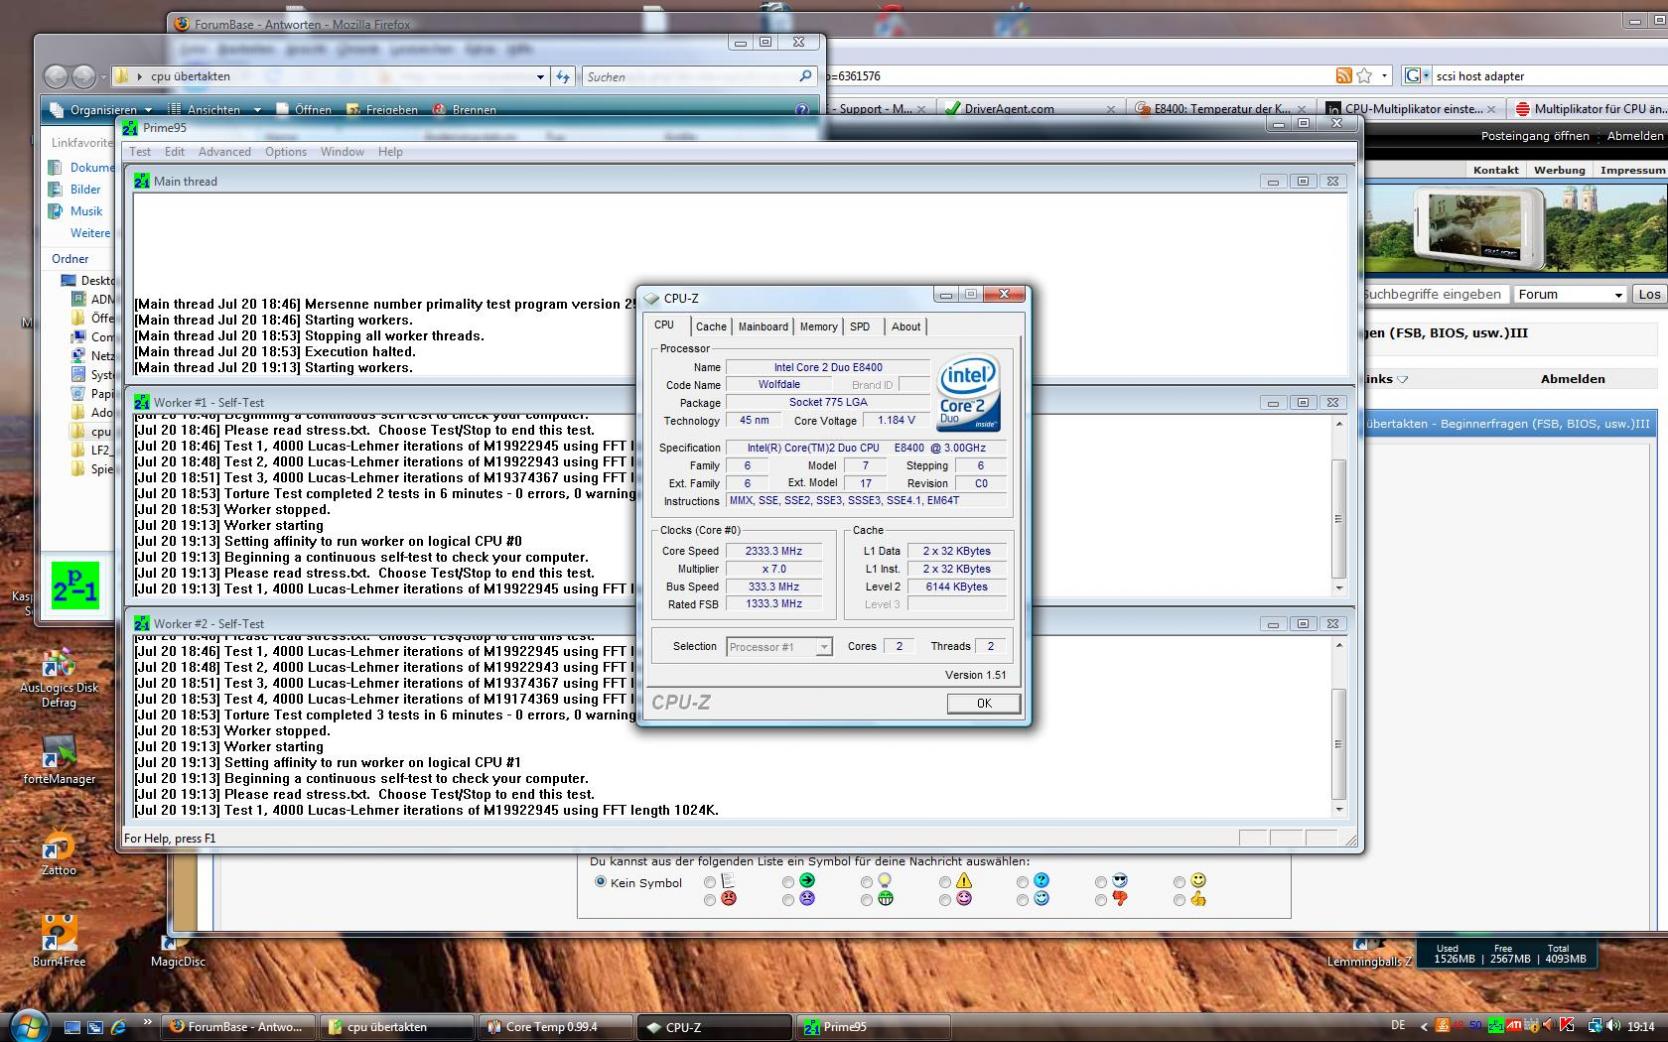Open the Prime95 Advanced menu

tap(224, 152)
